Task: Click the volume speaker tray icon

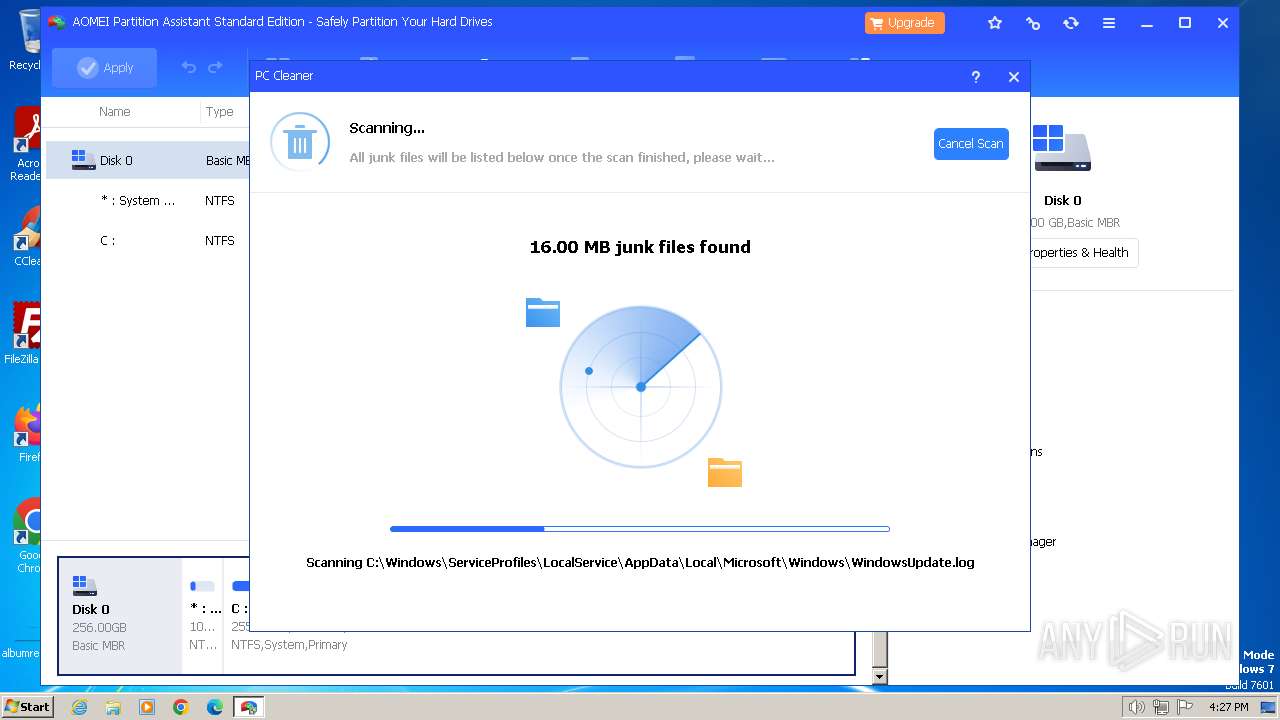Action: pos(1136,707)
